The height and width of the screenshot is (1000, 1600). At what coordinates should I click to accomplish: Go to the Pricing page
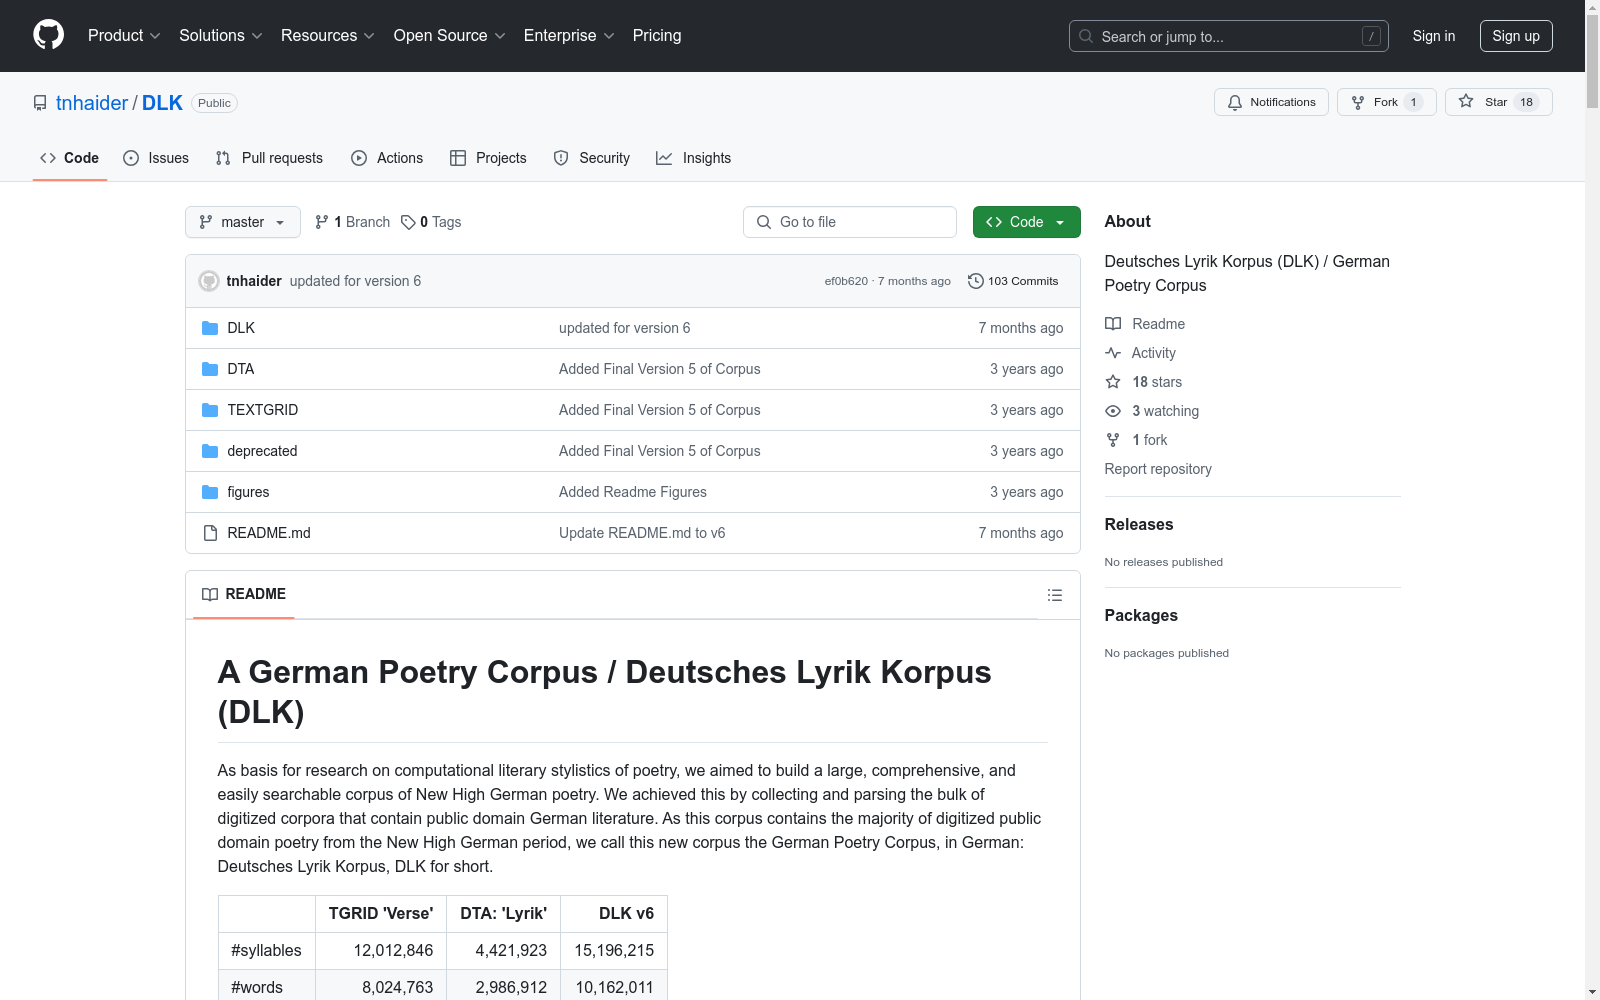tap(657, 35)
